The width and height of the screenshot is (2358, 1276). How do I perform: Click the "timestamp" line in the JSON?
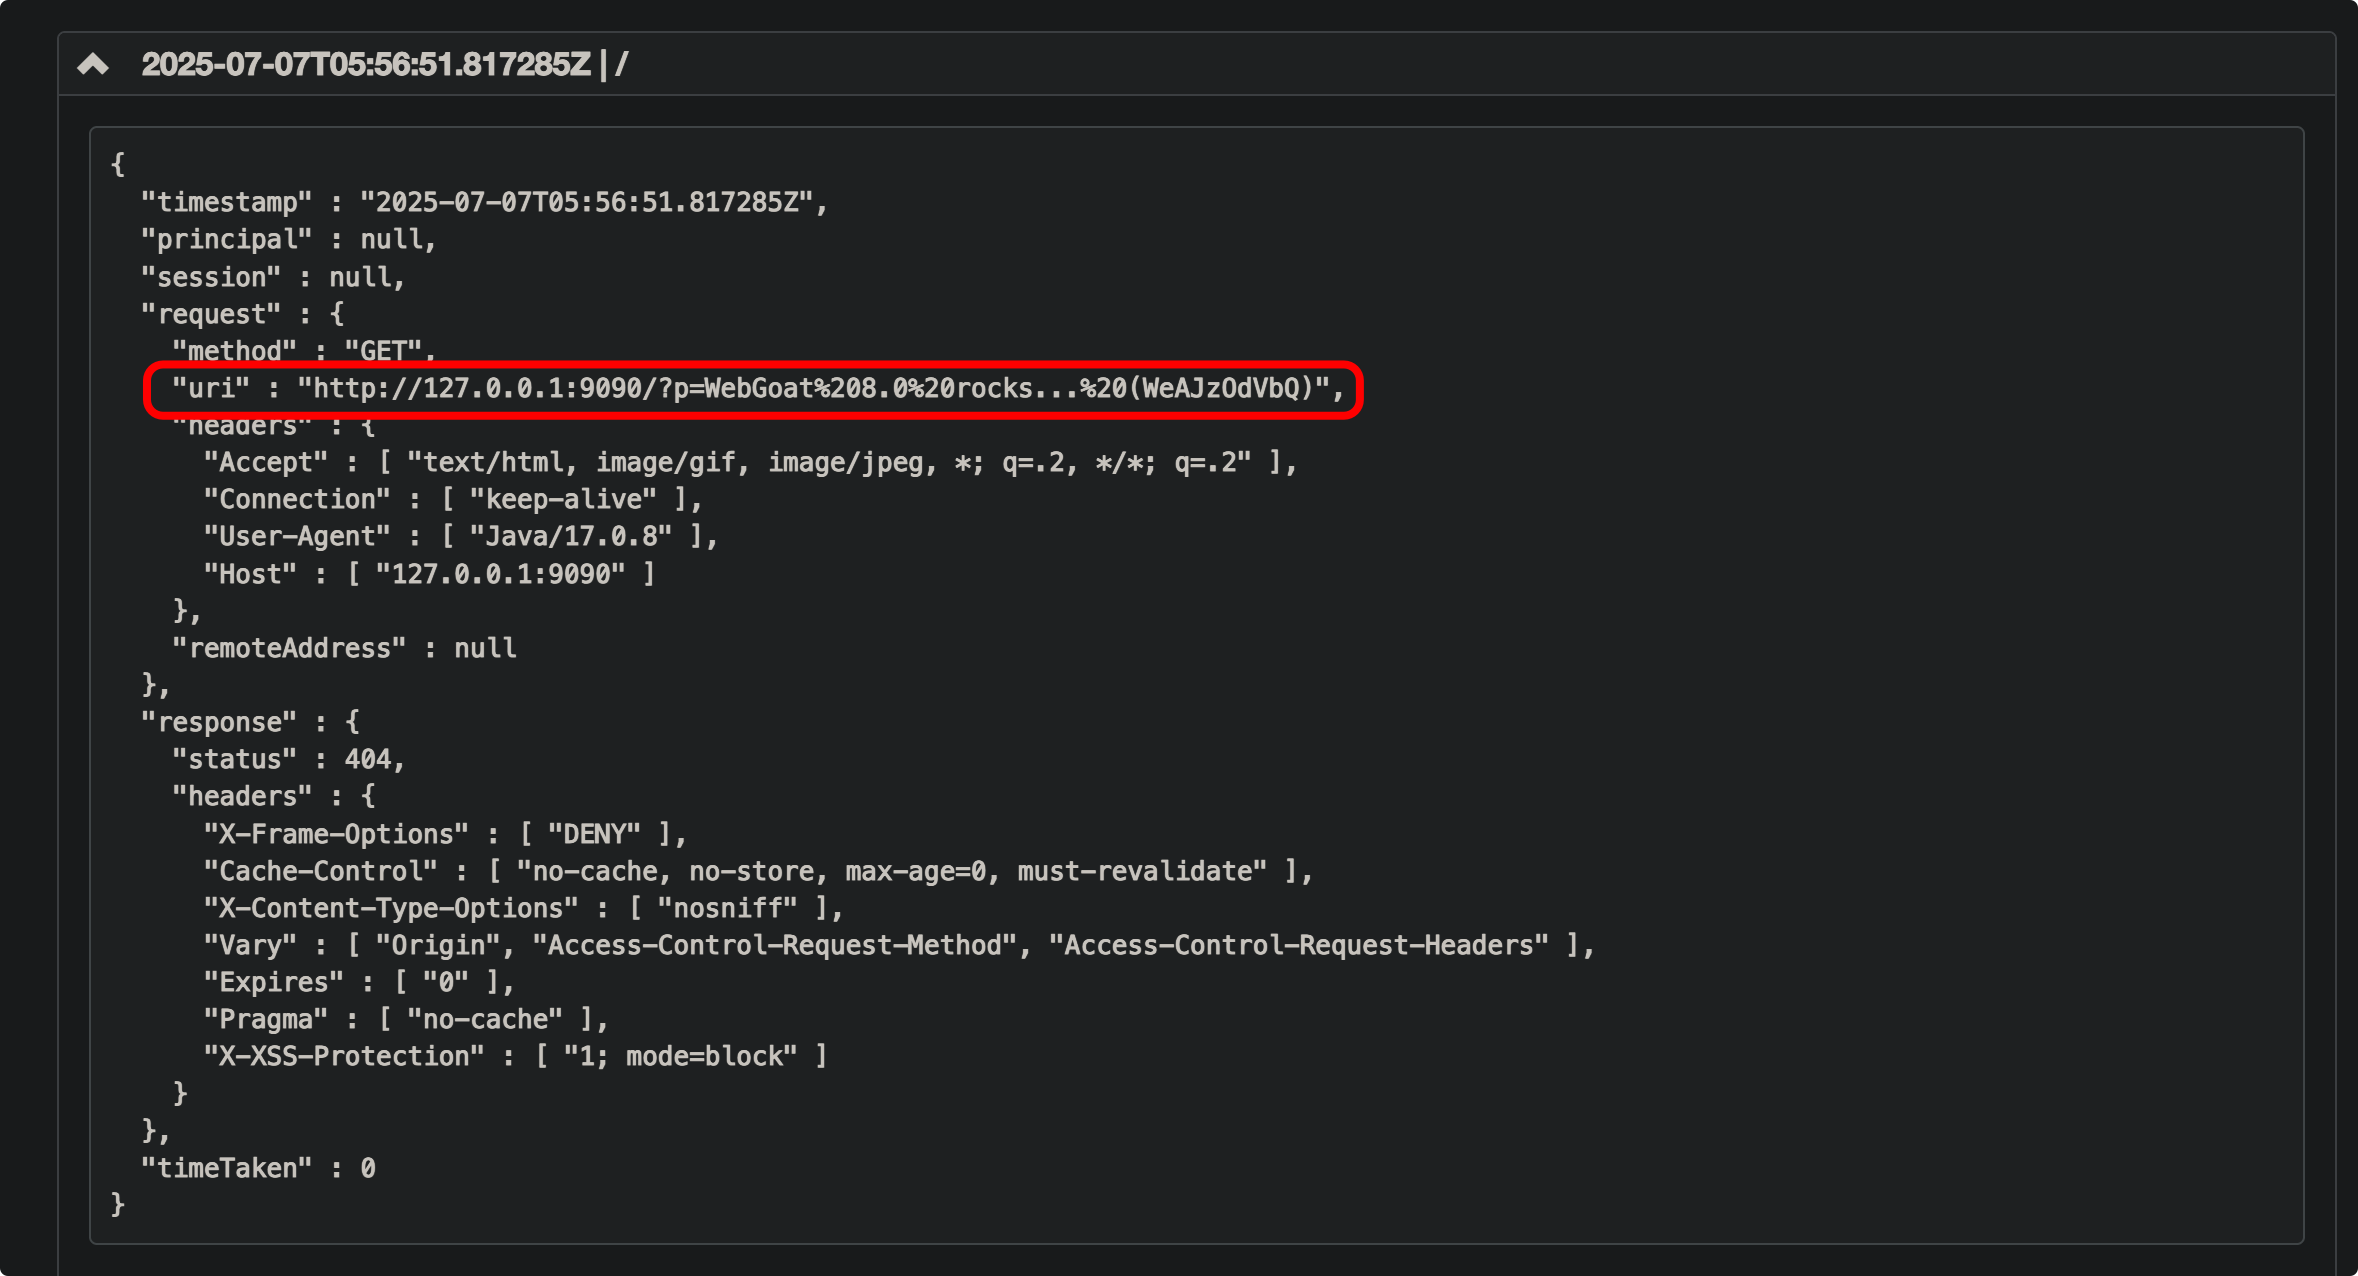pos(485,203)
